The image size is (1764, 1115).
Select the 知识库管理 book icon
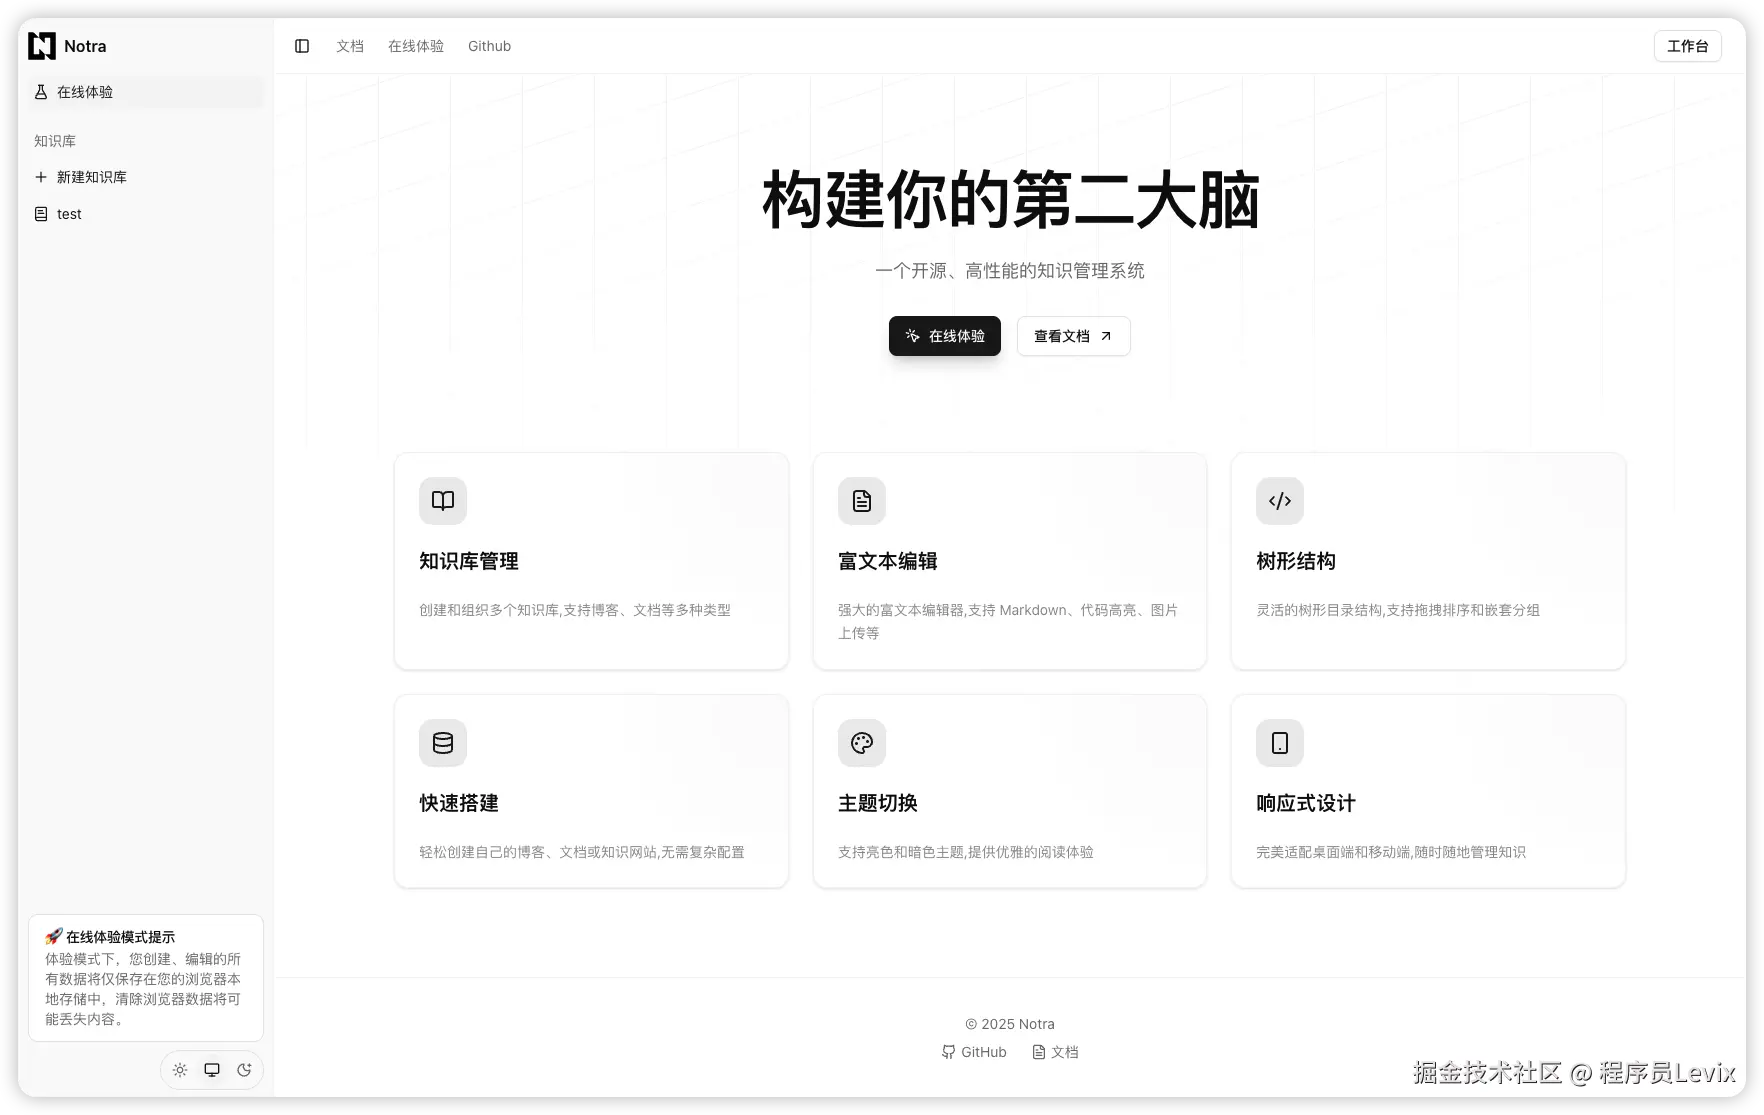pos(442,501)
